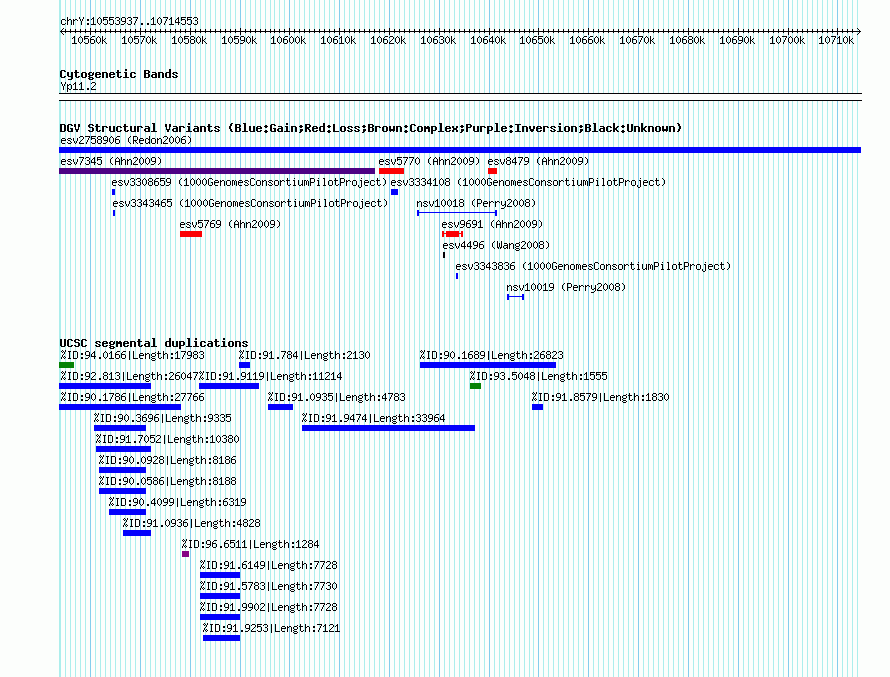Select the purple esv7345 inversion bar

tap(217, 171)
